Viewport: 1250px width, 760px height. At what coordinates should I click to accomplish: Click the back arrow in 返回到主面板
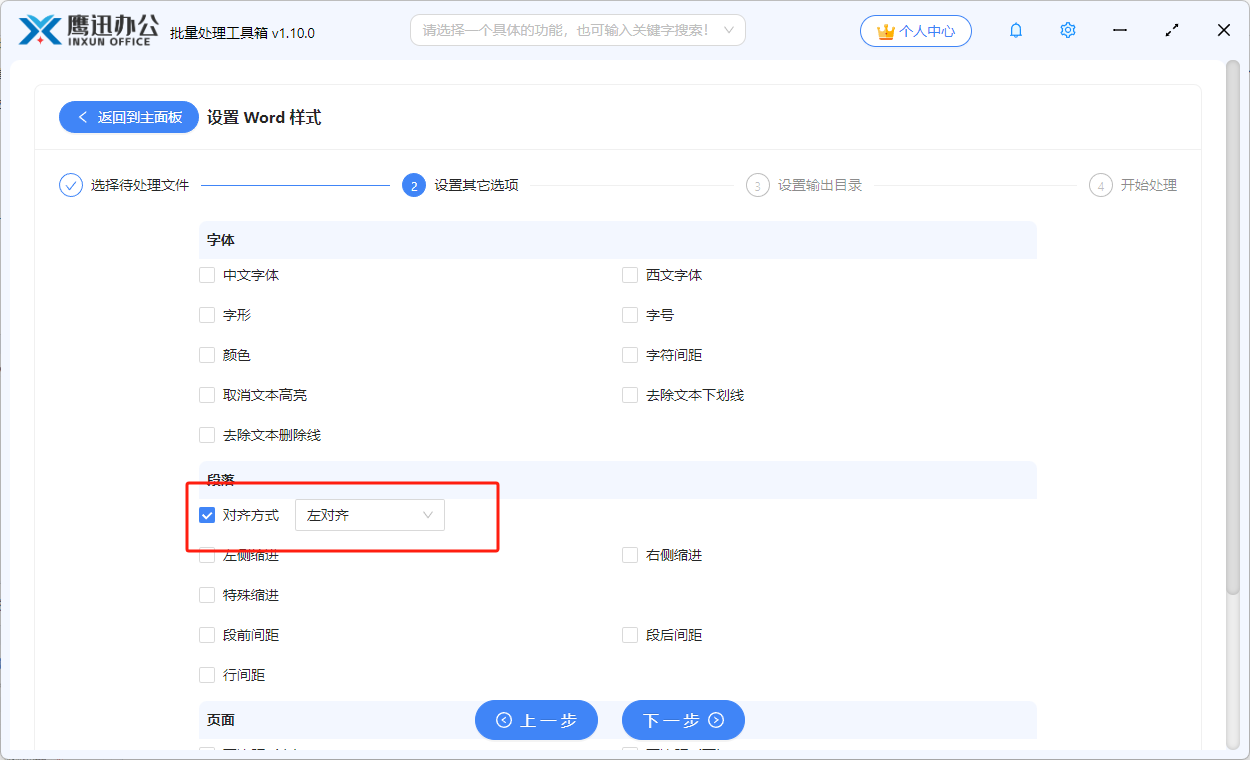[x=83, y=117]
